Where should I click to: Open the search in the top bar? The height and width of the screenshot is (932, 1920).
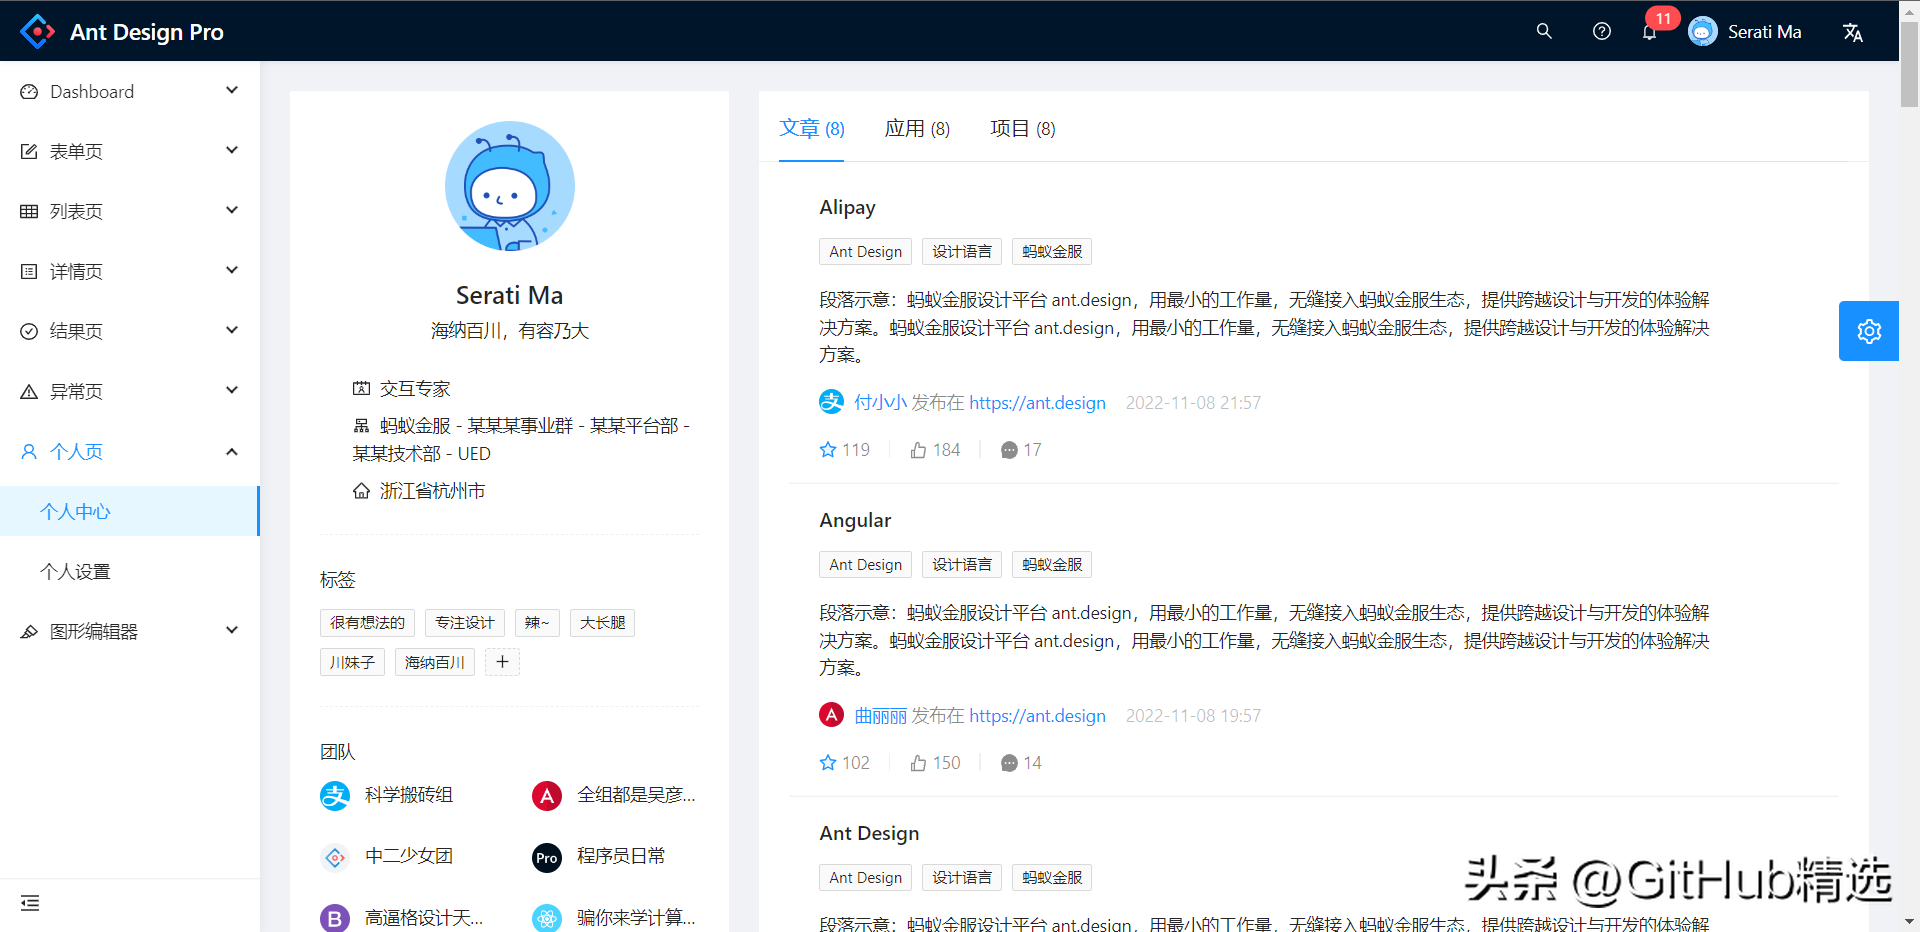1543,31
